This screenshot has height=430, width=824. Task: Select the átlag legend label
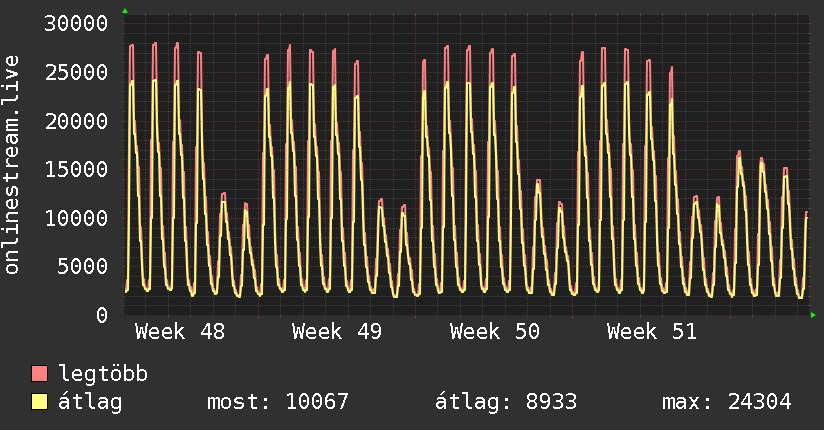click(x=91, y=402)
